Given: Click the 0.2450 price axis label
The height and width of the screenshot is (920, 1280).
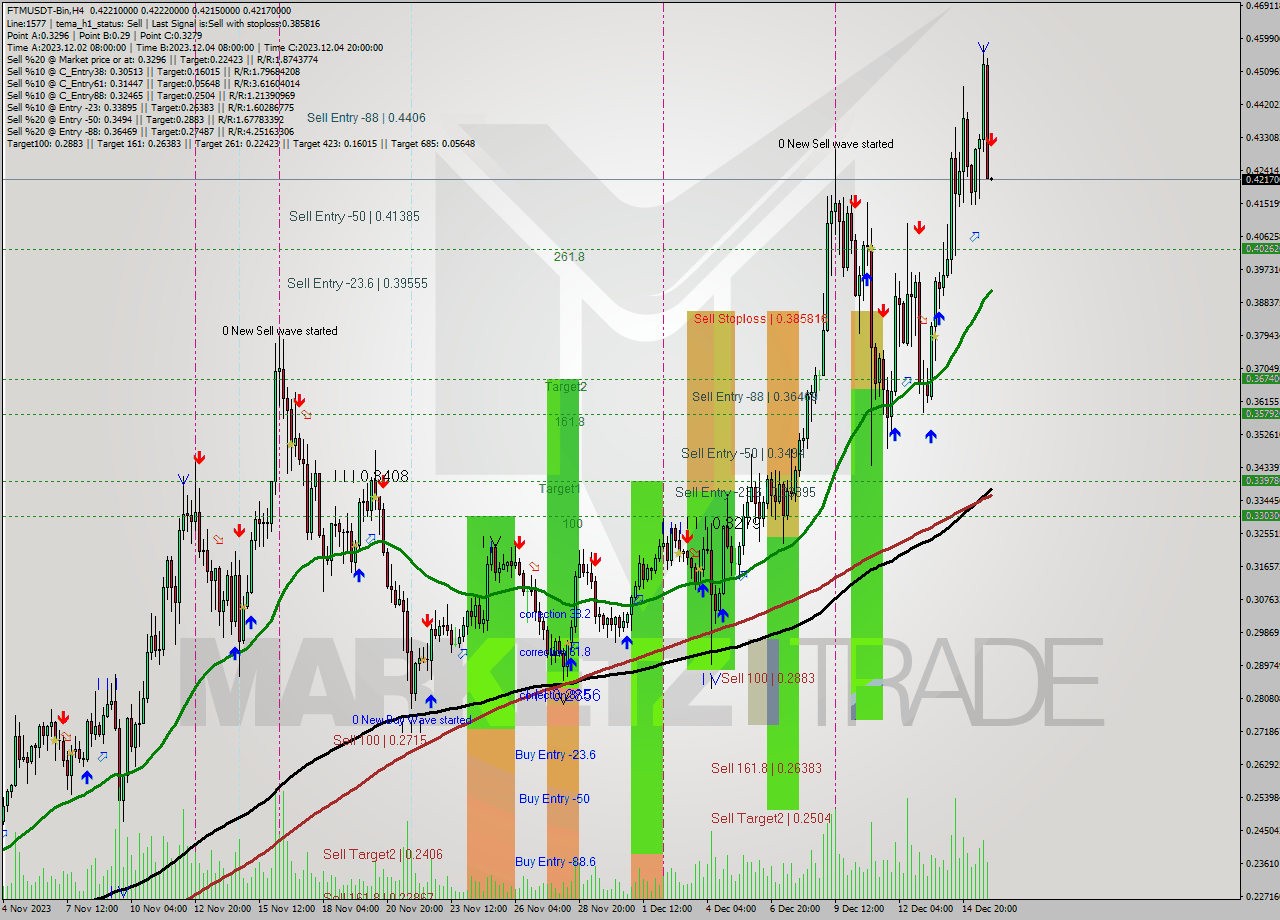Looking at the screenshot, I should pos(1262,830).
